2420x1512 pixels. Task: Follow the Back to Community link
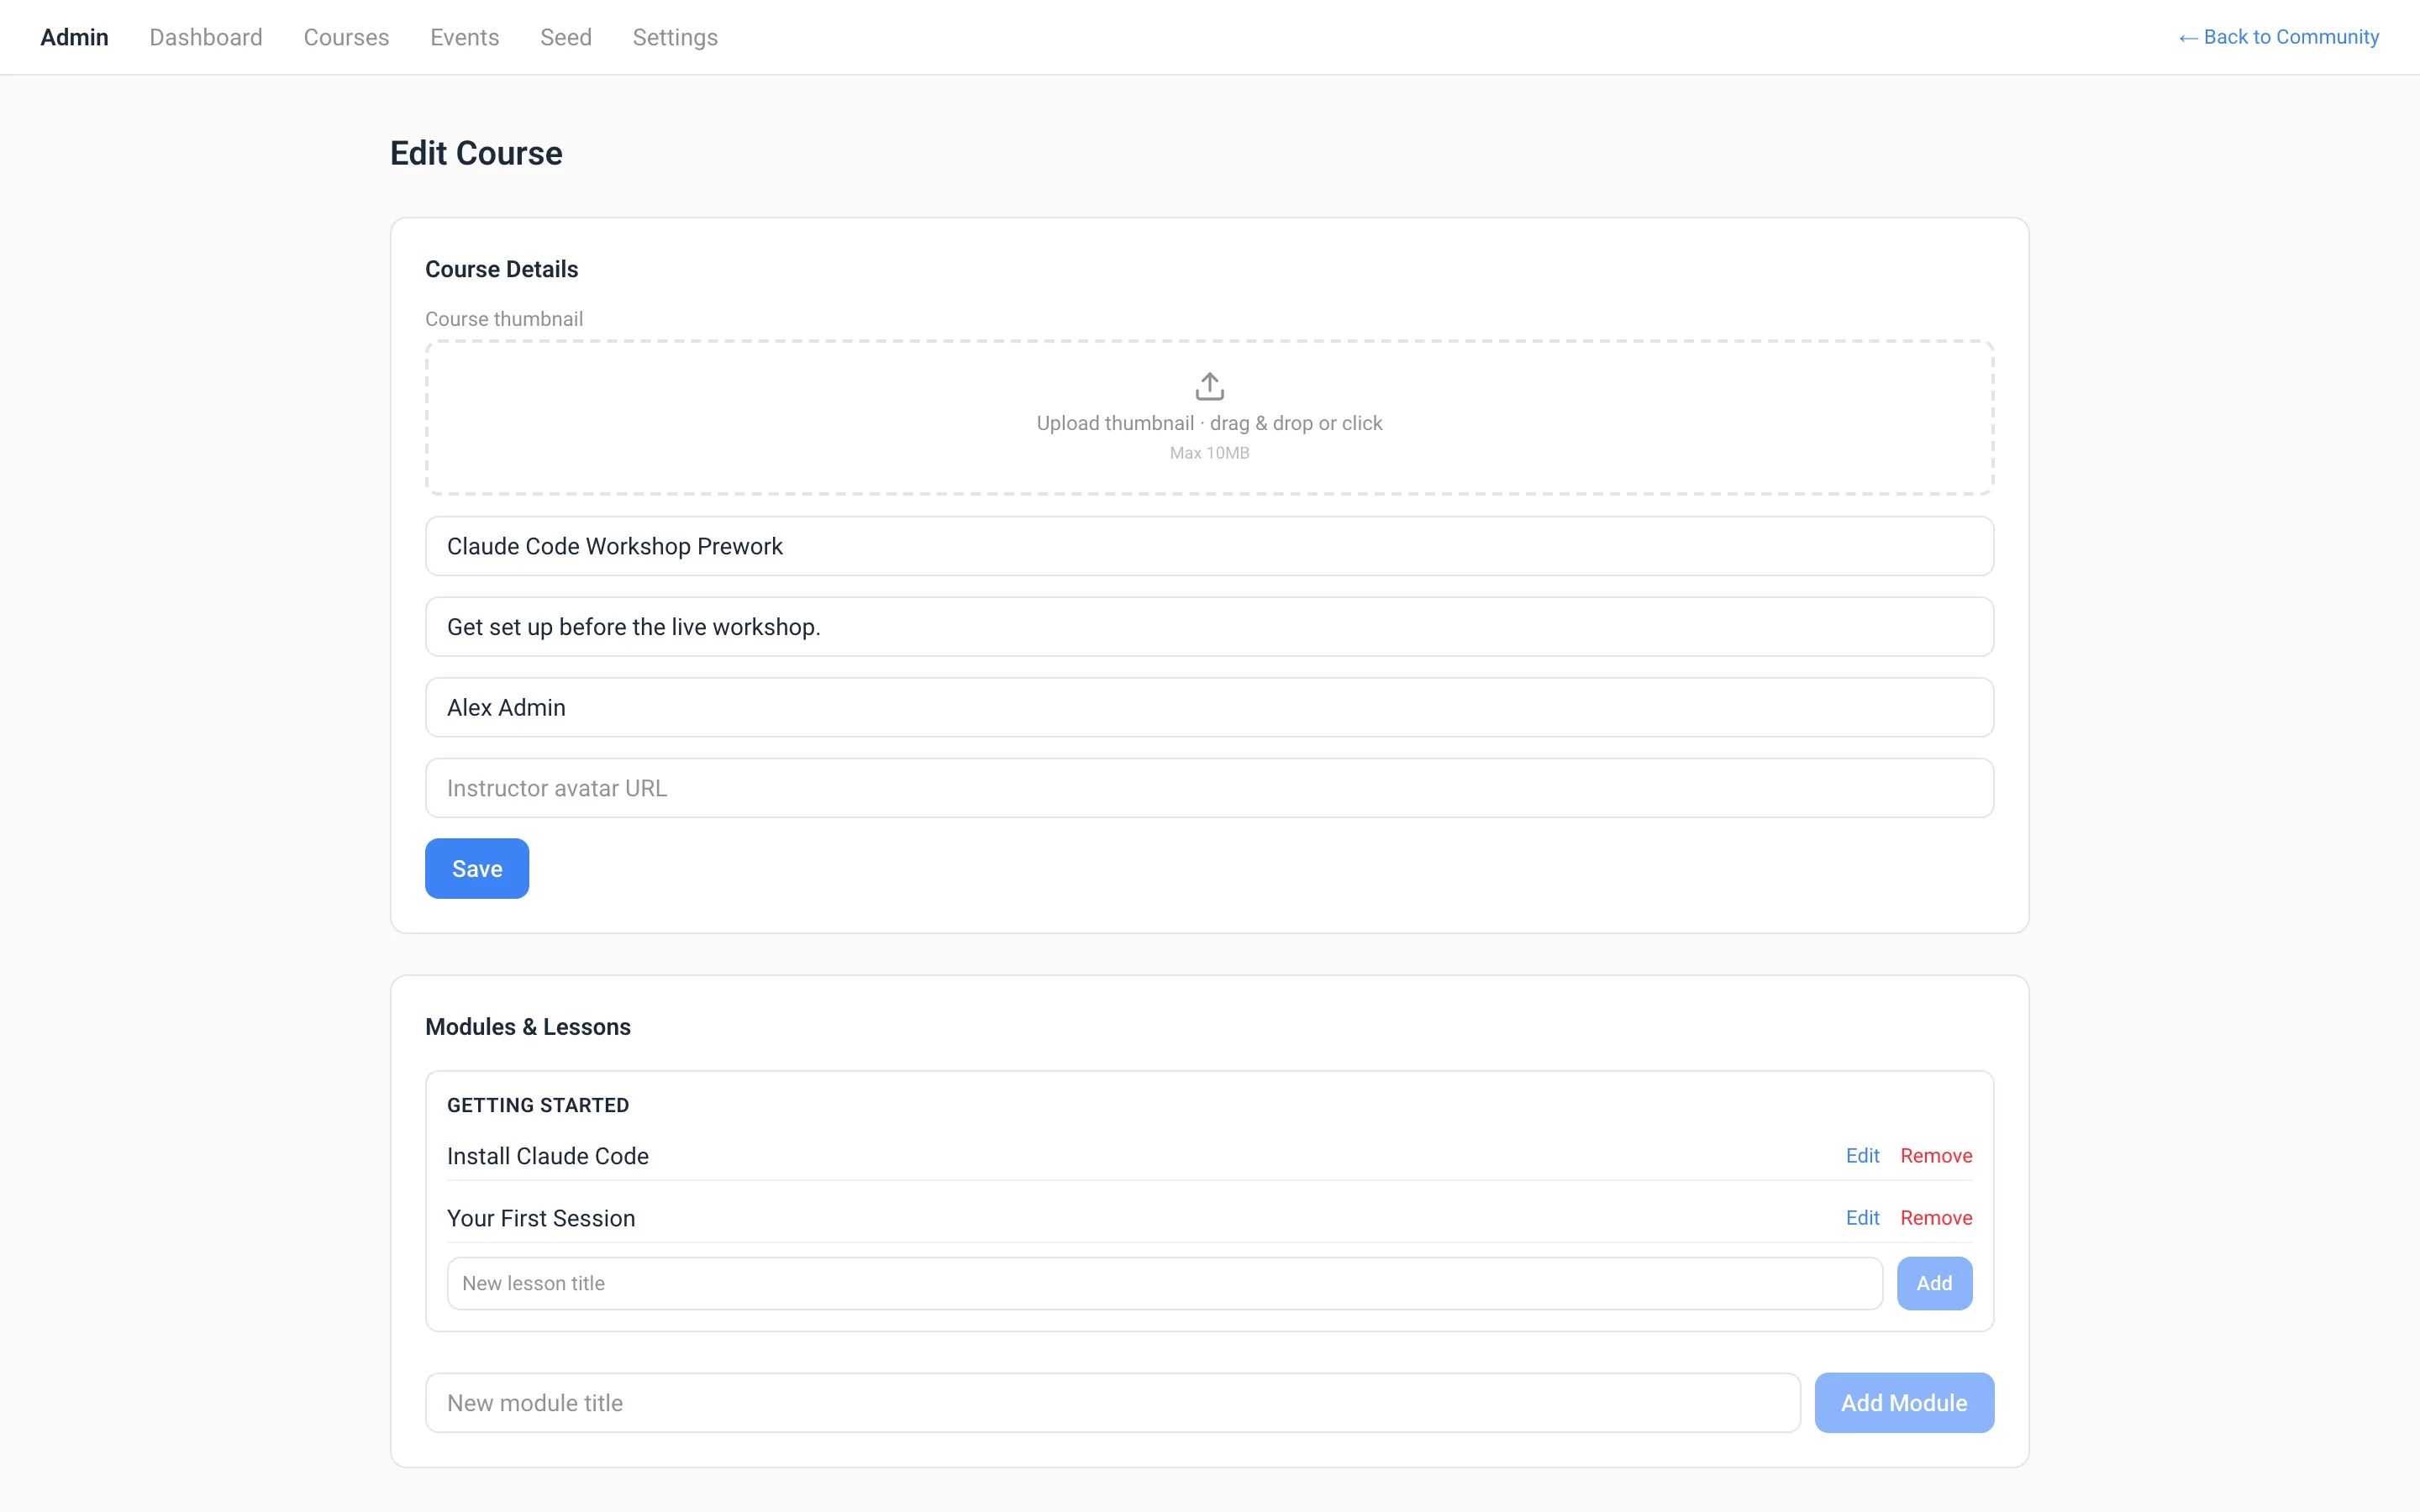click(x=2278, y=37)
